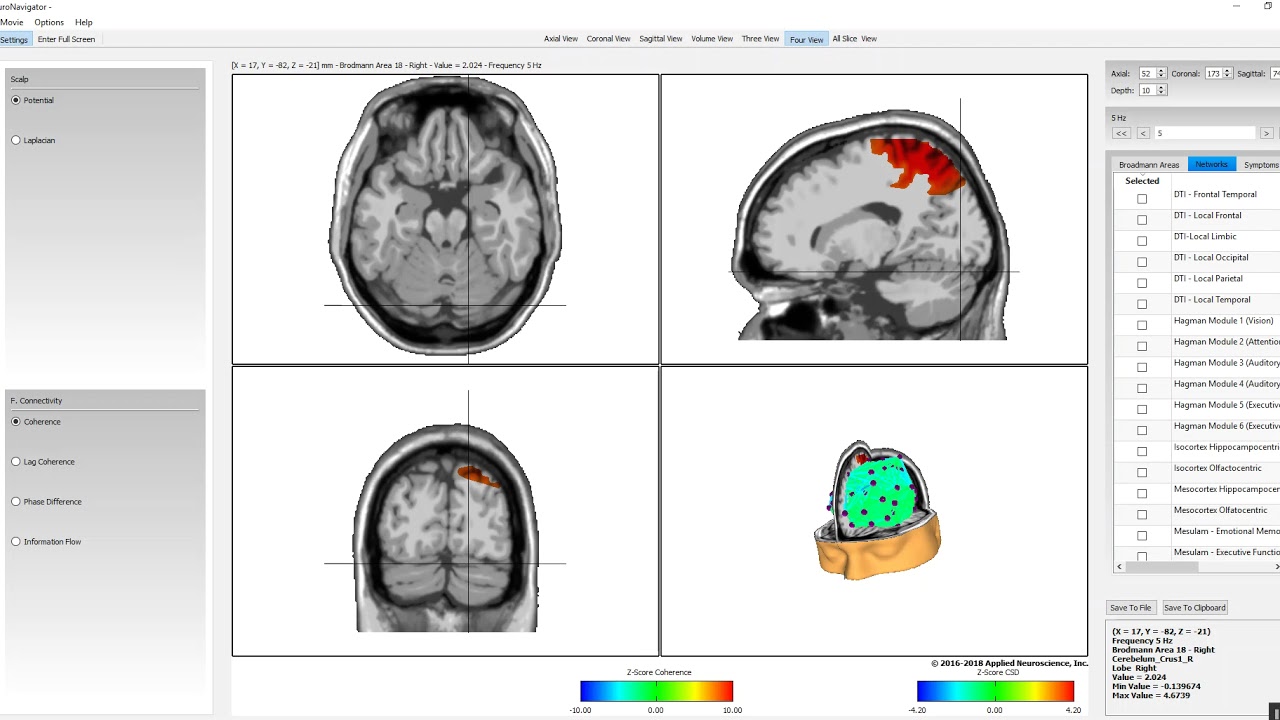Step to next frequency with > button
Viewport: 1280px width, 720px height.
click(x=1266, y=133)
